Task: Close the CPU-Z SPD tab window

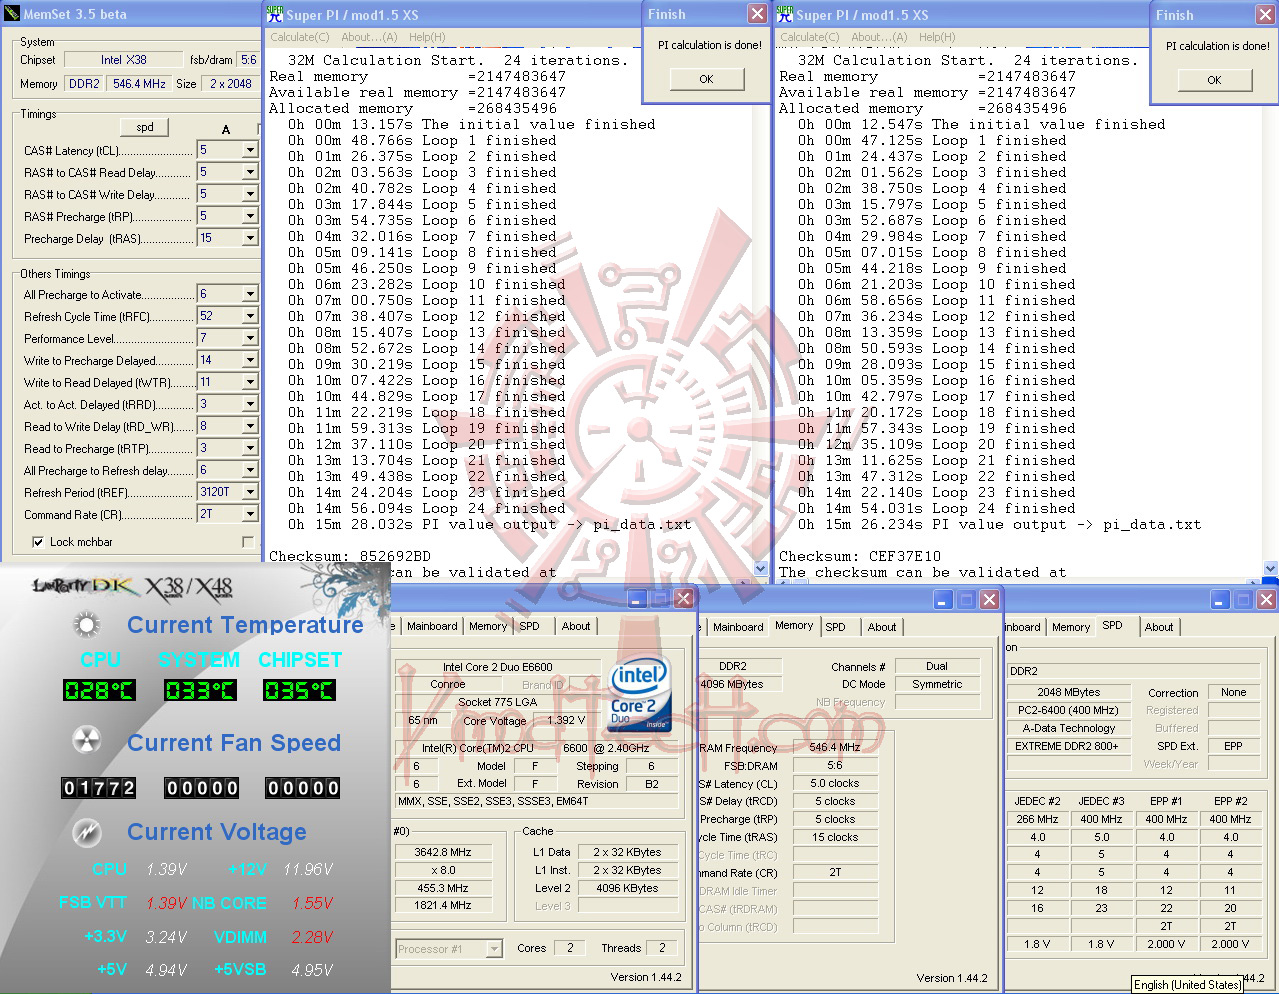Action: point(1266,600)
